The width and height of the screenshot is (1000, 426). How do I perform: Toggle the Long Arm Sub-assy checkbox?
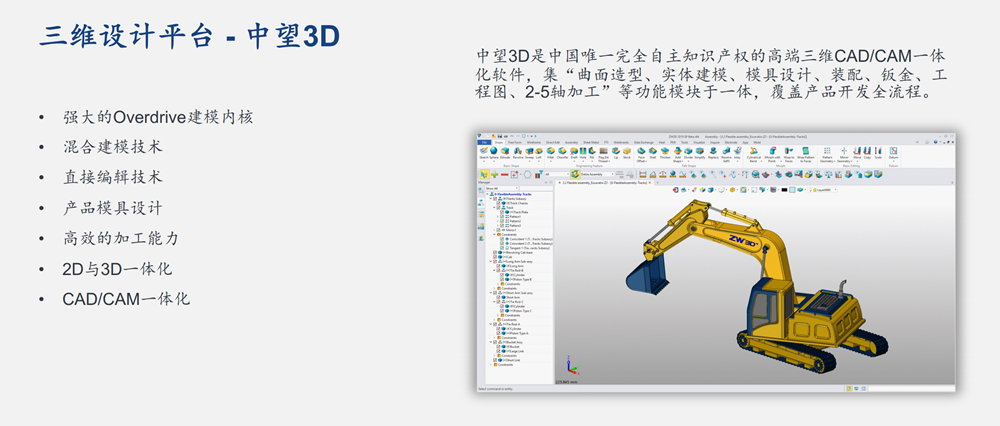click(495, 261)
